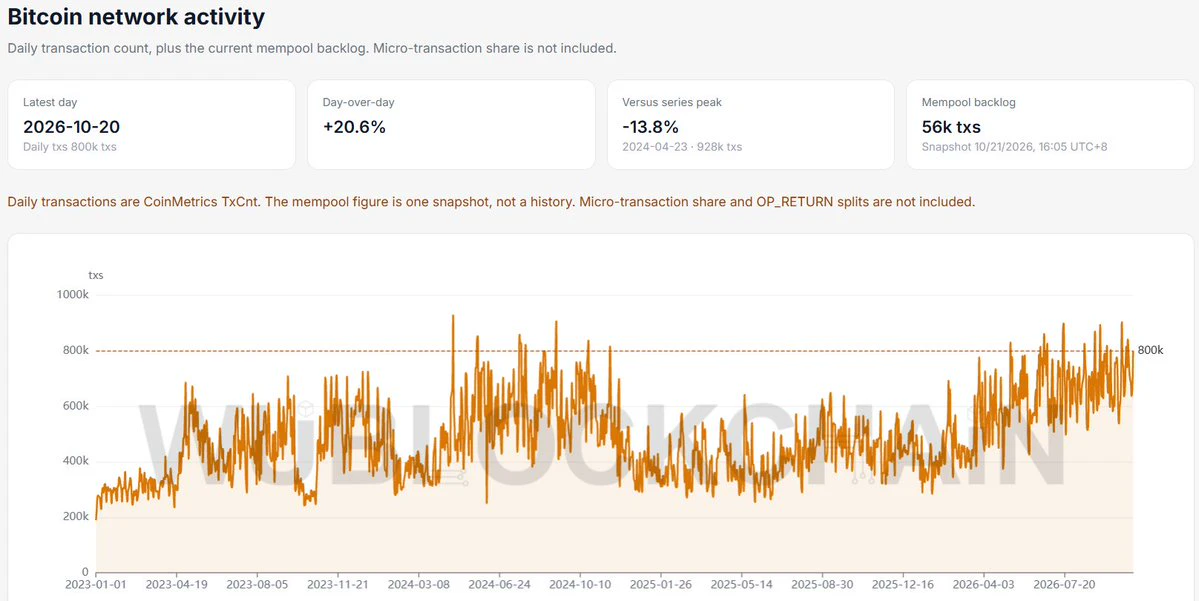This screenshot has width=1199, height=601.
Task: Select the -13.8% value
Action: pos(651,127)
